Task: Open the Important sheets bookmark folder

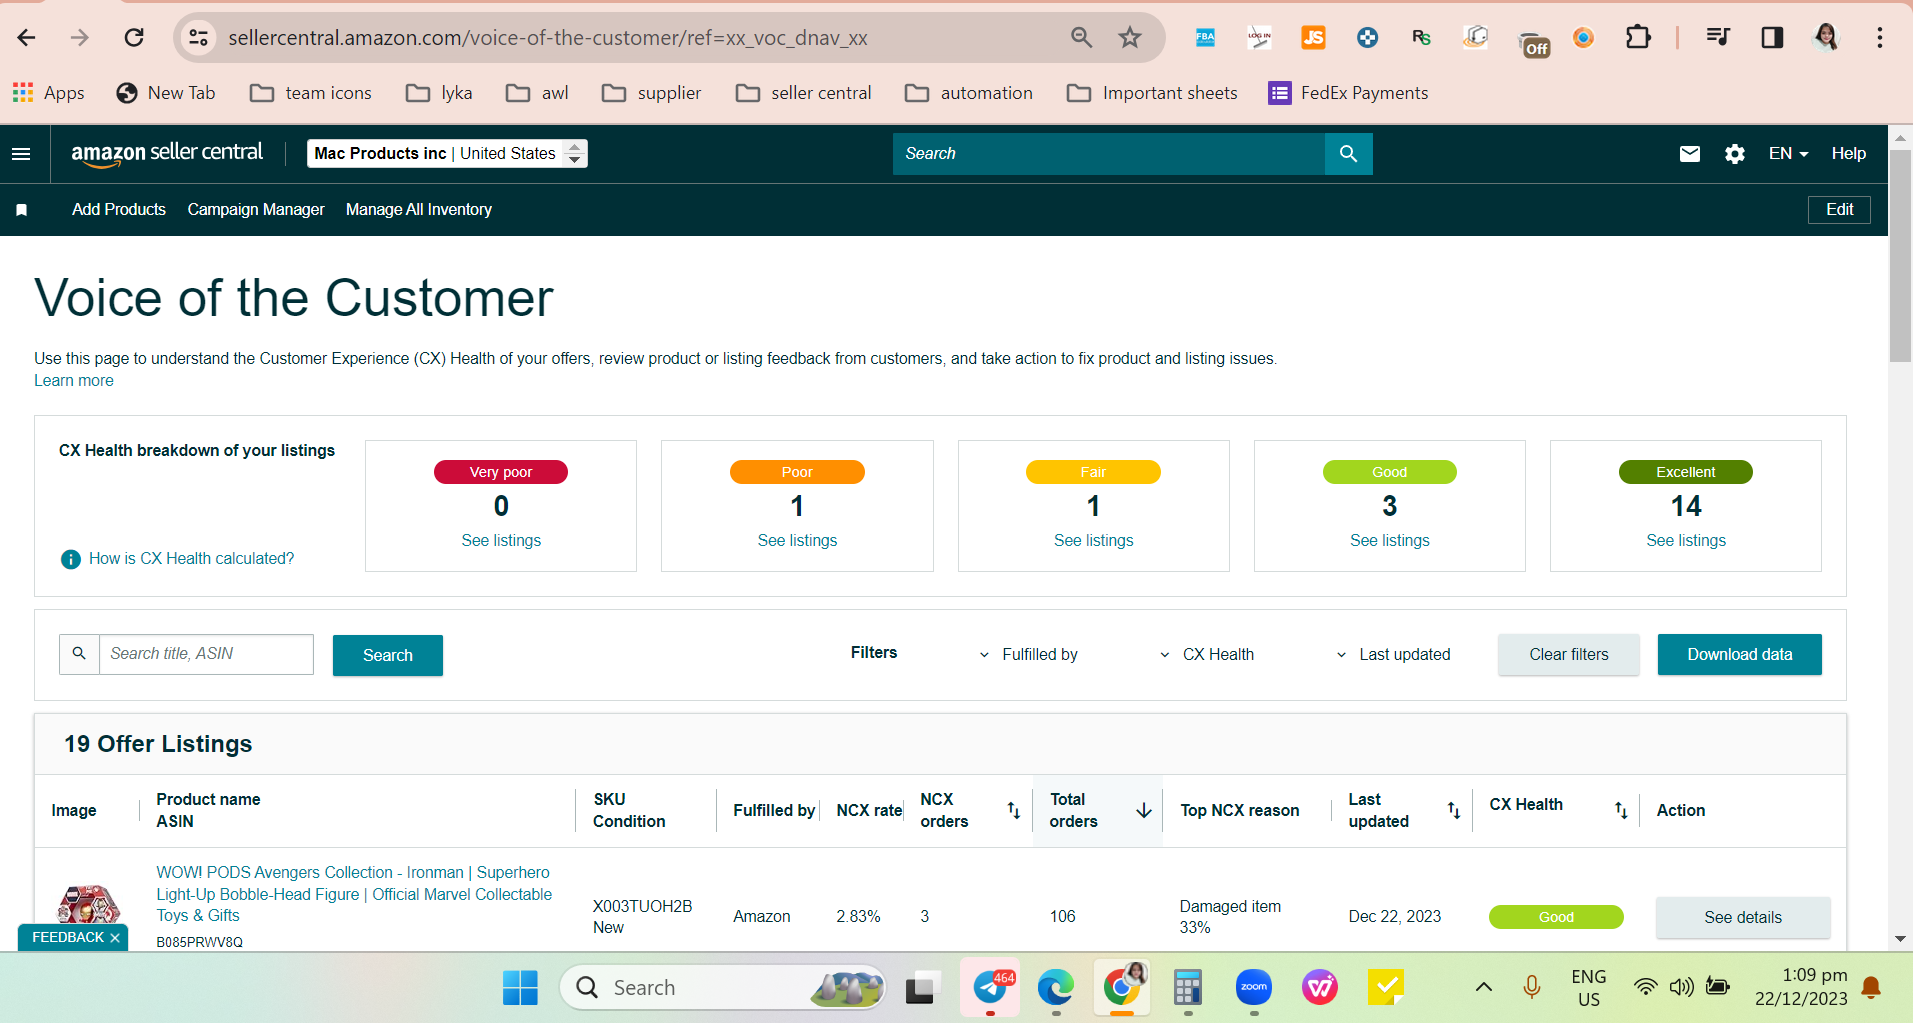Action: [x=1152, y=93]
